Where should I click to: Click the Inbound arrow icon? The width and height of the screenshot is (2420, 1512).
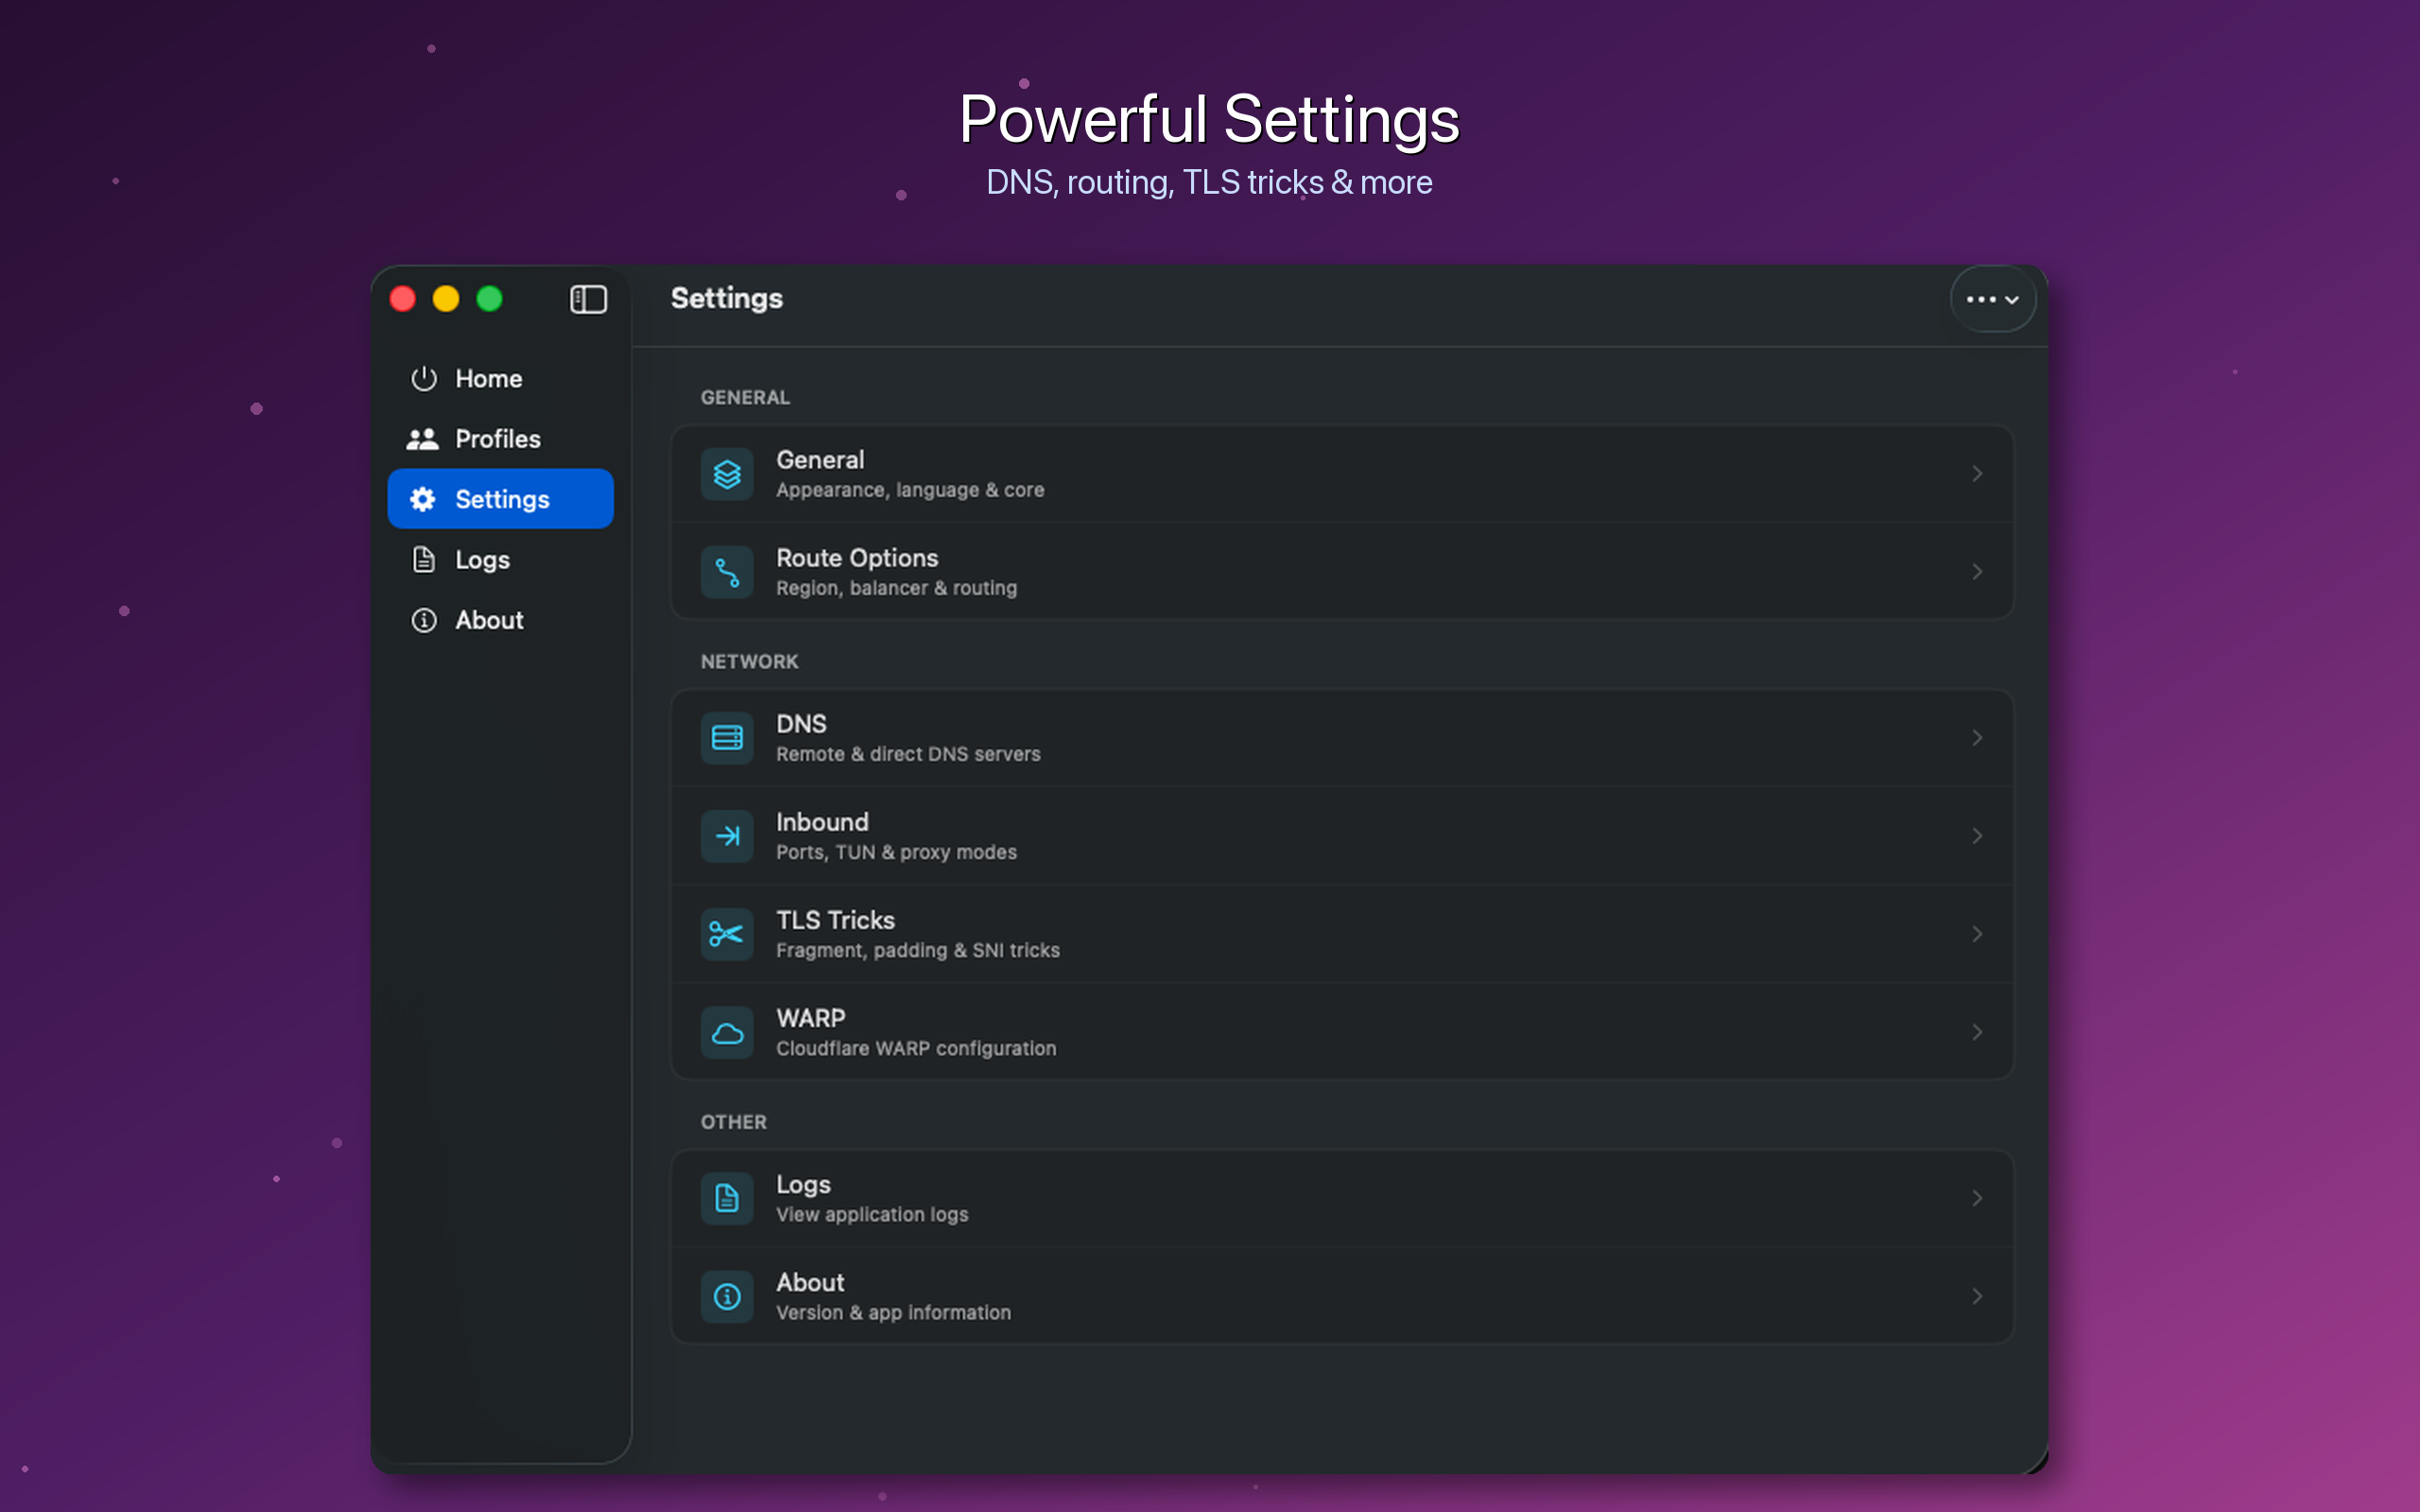point(727,836)
